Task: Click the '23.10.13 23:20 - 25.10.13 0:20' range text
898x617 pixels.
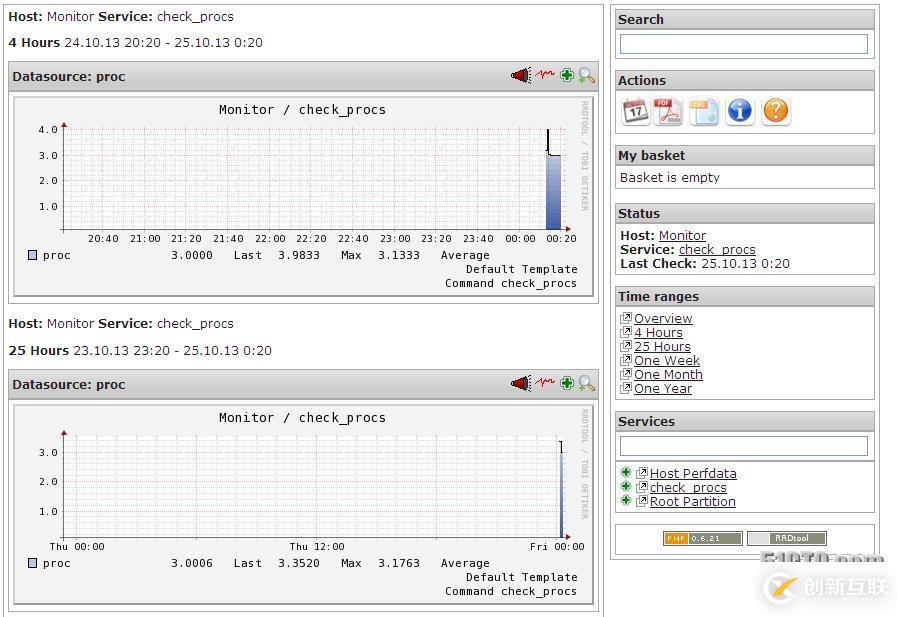Action: point(173,351)
